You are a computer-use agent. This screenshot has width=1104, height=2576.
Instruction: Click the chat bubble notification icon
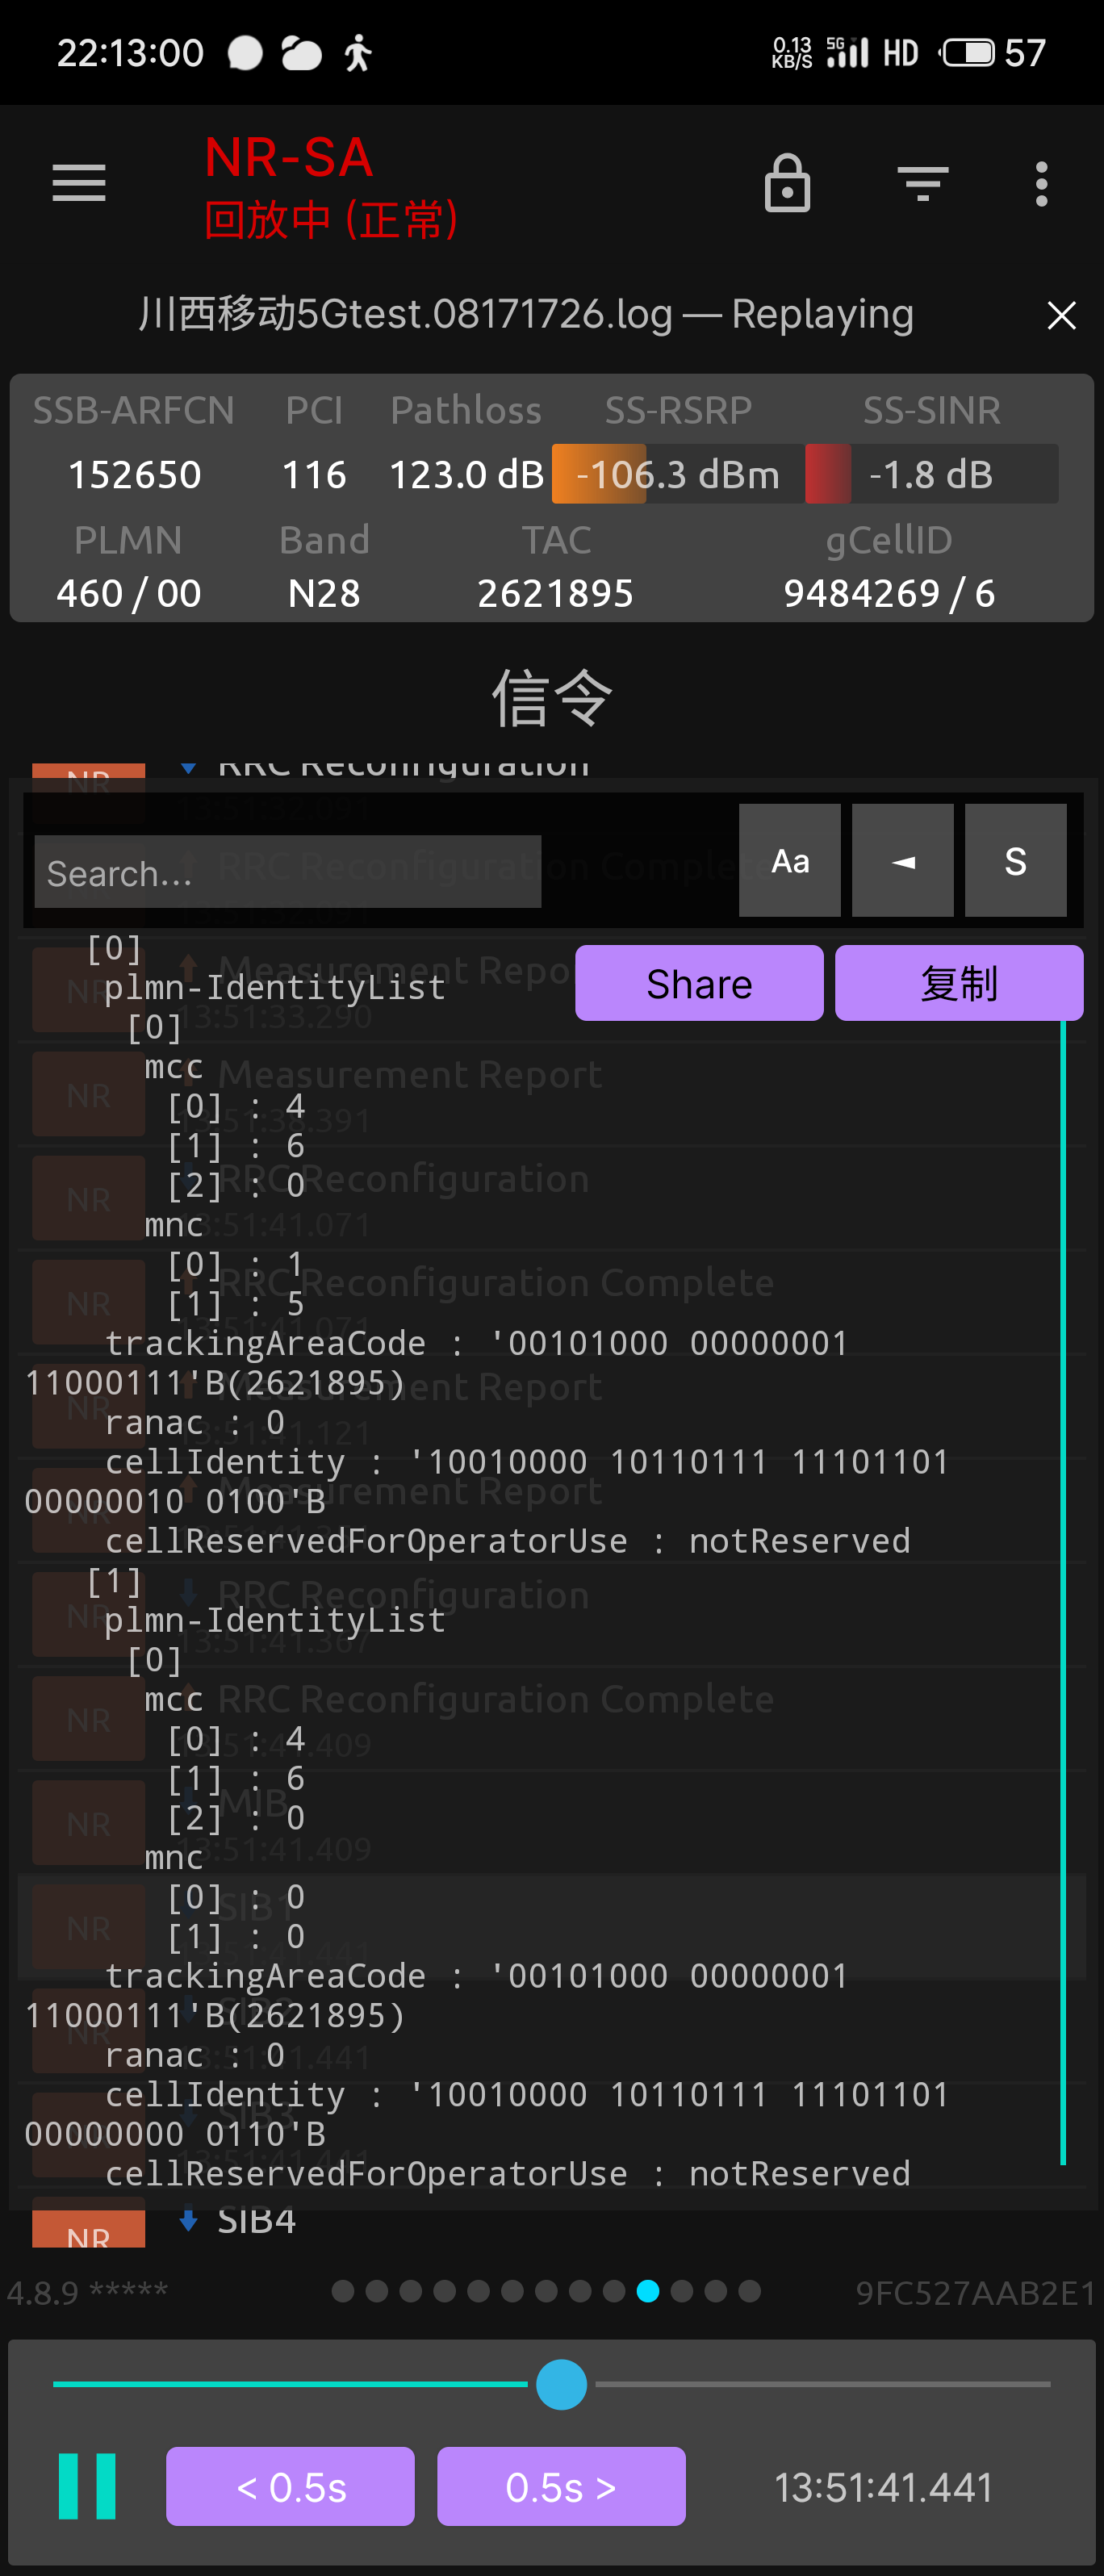(245, 52)
